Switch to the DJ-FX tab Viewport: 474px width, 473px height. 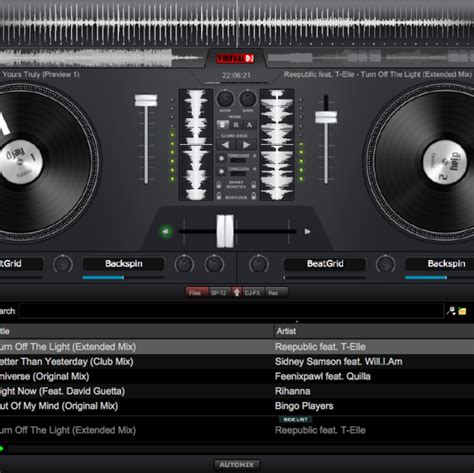[253, 292]
